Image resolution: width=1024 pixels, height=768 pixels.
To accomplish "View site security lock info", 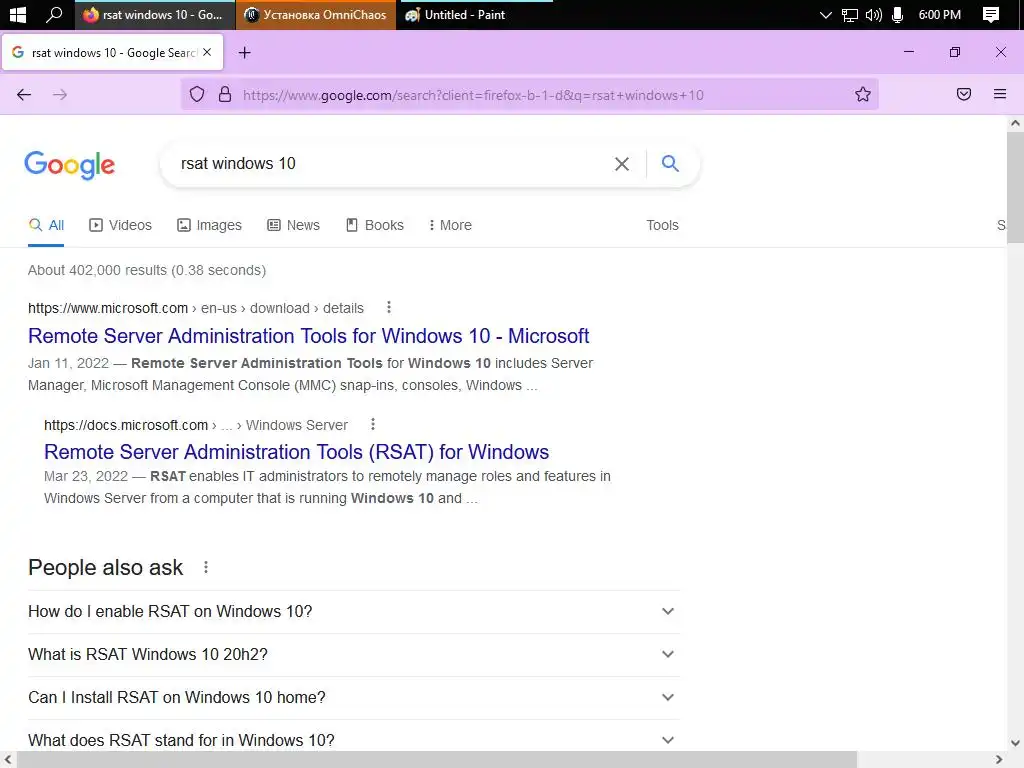I will click(x=225, y=95).
